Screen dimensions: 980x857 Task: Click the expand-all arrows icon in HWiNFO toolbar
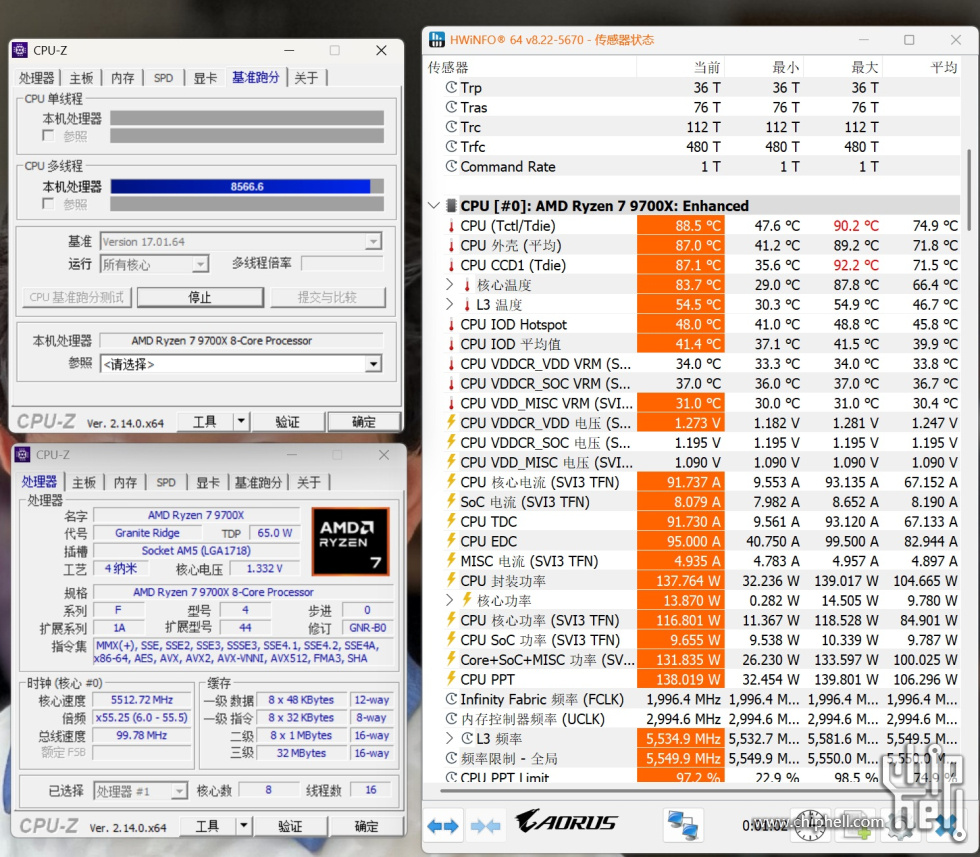point(443,826)
